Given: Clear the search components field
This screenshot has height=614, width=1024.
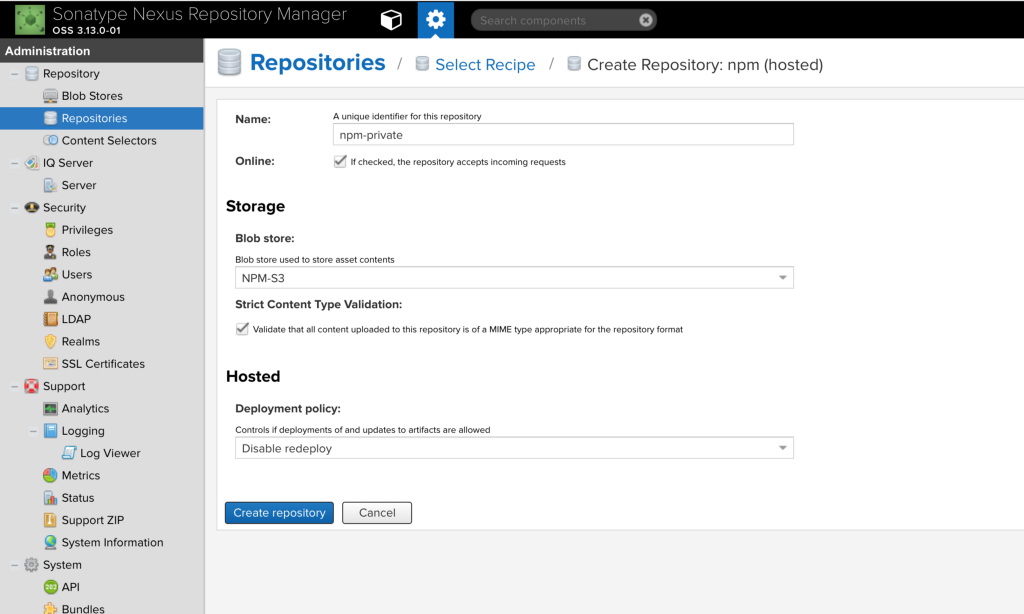Looking at the screenshot, I should coord(646,20).
